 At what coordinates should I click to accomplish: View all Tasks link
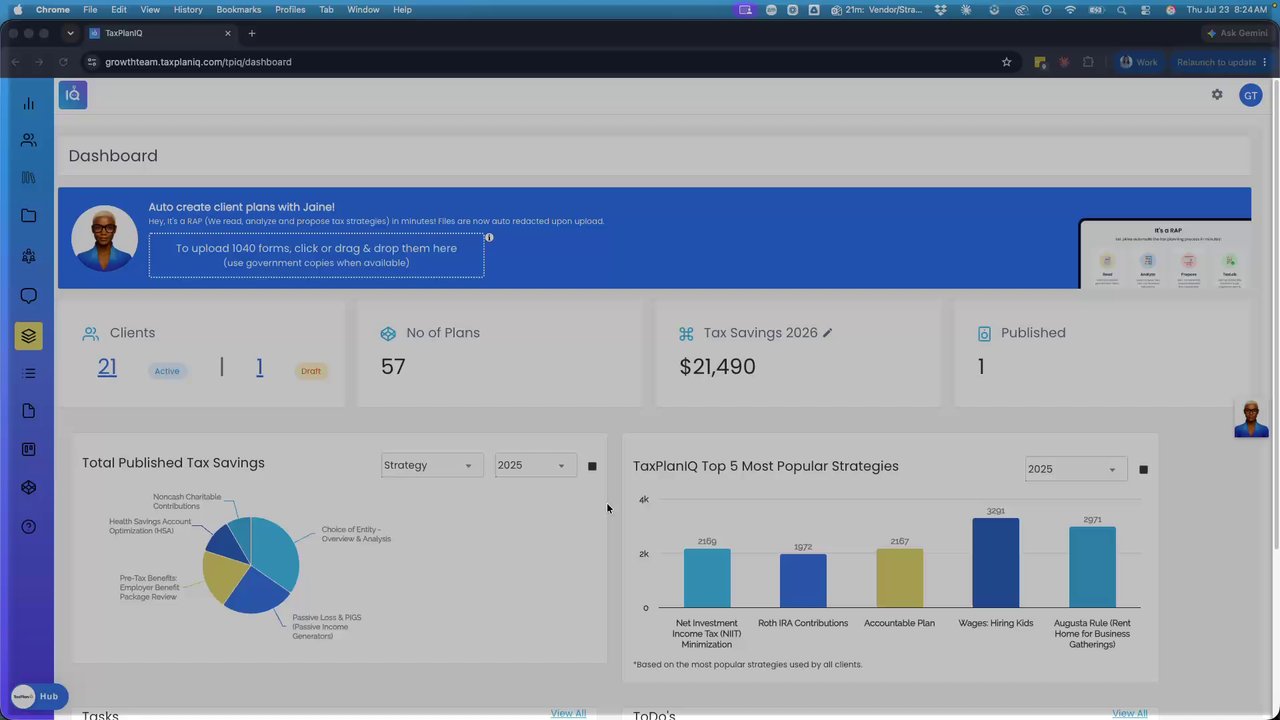(x=568, y=713)
